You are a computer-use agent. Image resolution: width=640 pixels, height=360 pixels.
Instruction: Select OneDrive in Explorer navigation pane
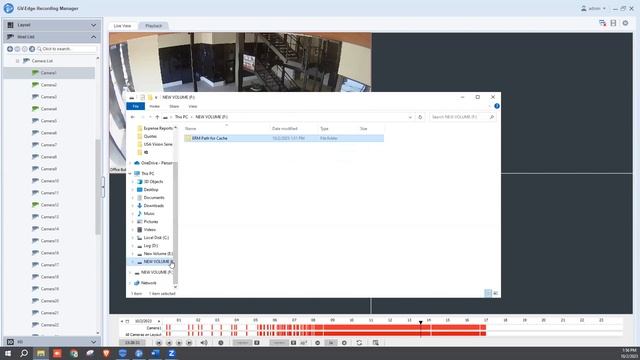(153, 163)
